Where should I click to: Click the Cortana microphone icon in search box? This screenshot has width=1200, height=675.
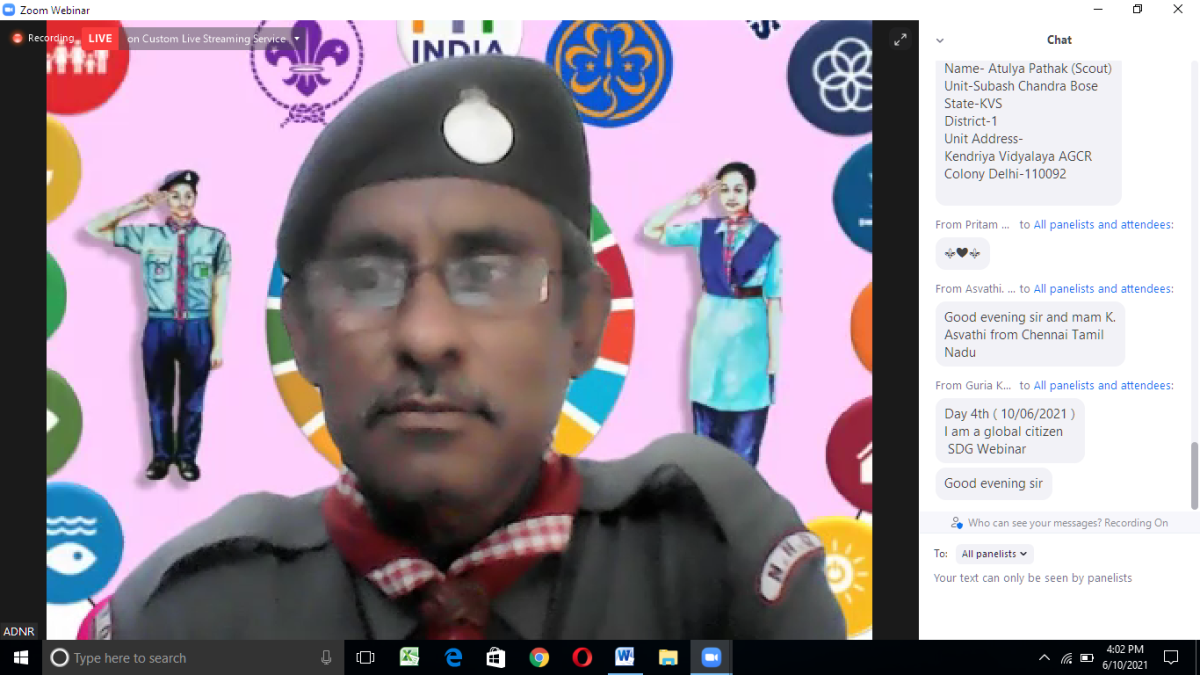[326, 657]
